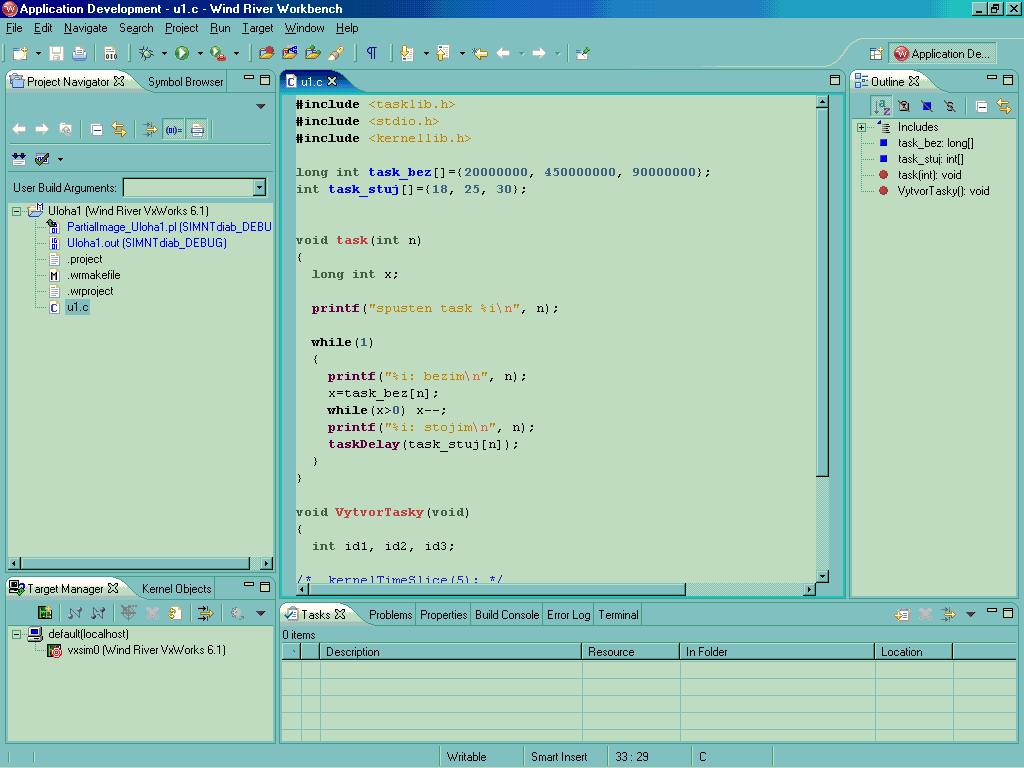Expand the Includes node in Outline
Viewport: 1024px width, 768px height.
pyautogui.click(x=861, y=127)
